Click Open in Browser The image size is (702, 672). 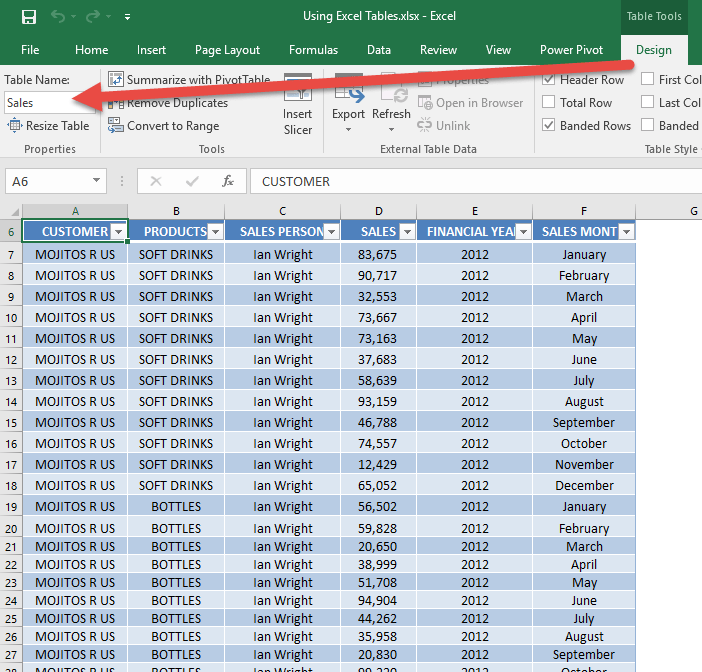(470, 103)
